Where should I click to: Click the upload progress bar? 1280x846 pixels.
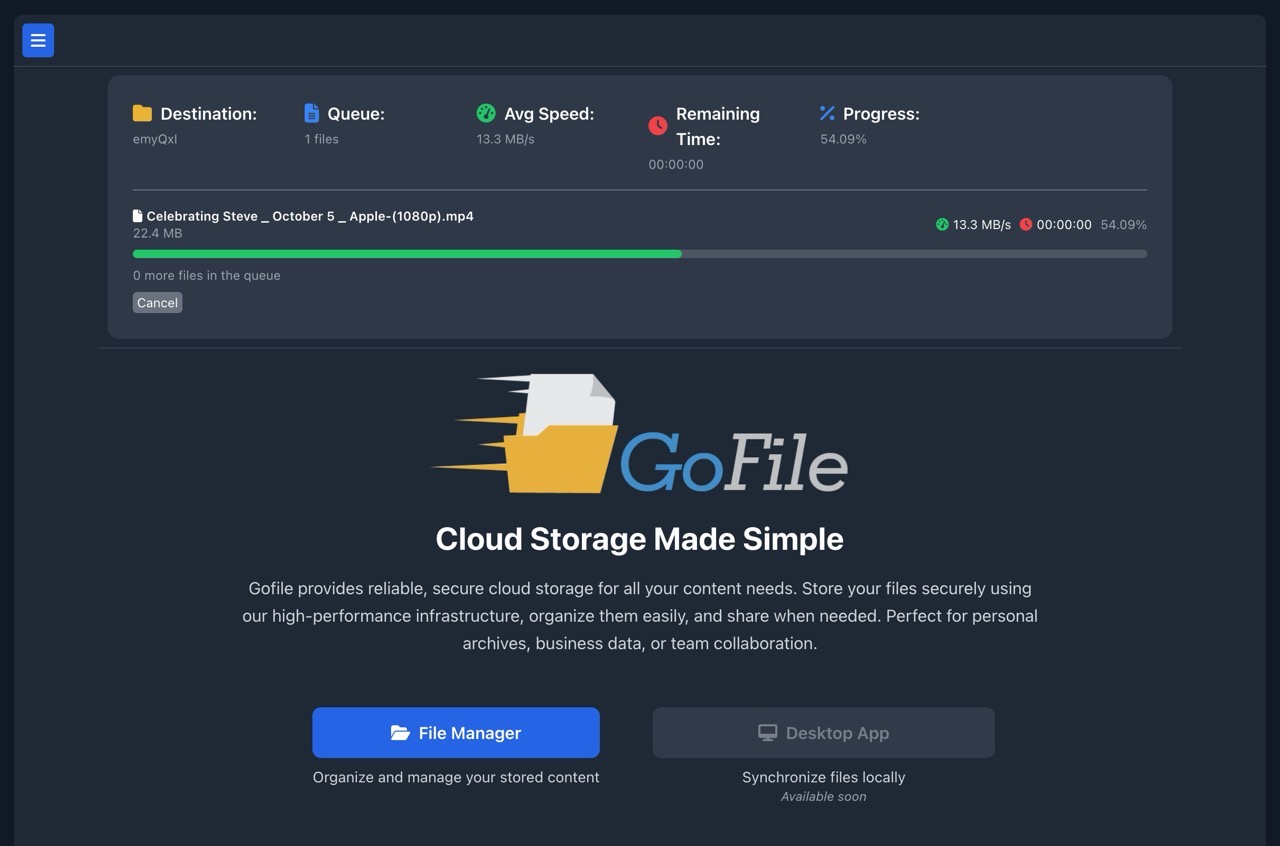coord(640,253)
